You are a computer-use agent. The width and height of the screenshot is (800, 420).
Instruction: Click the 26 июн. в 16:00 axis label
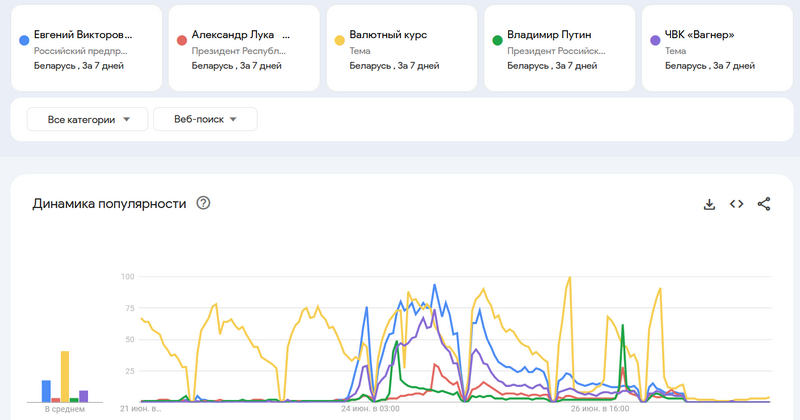tap(600, 408)
